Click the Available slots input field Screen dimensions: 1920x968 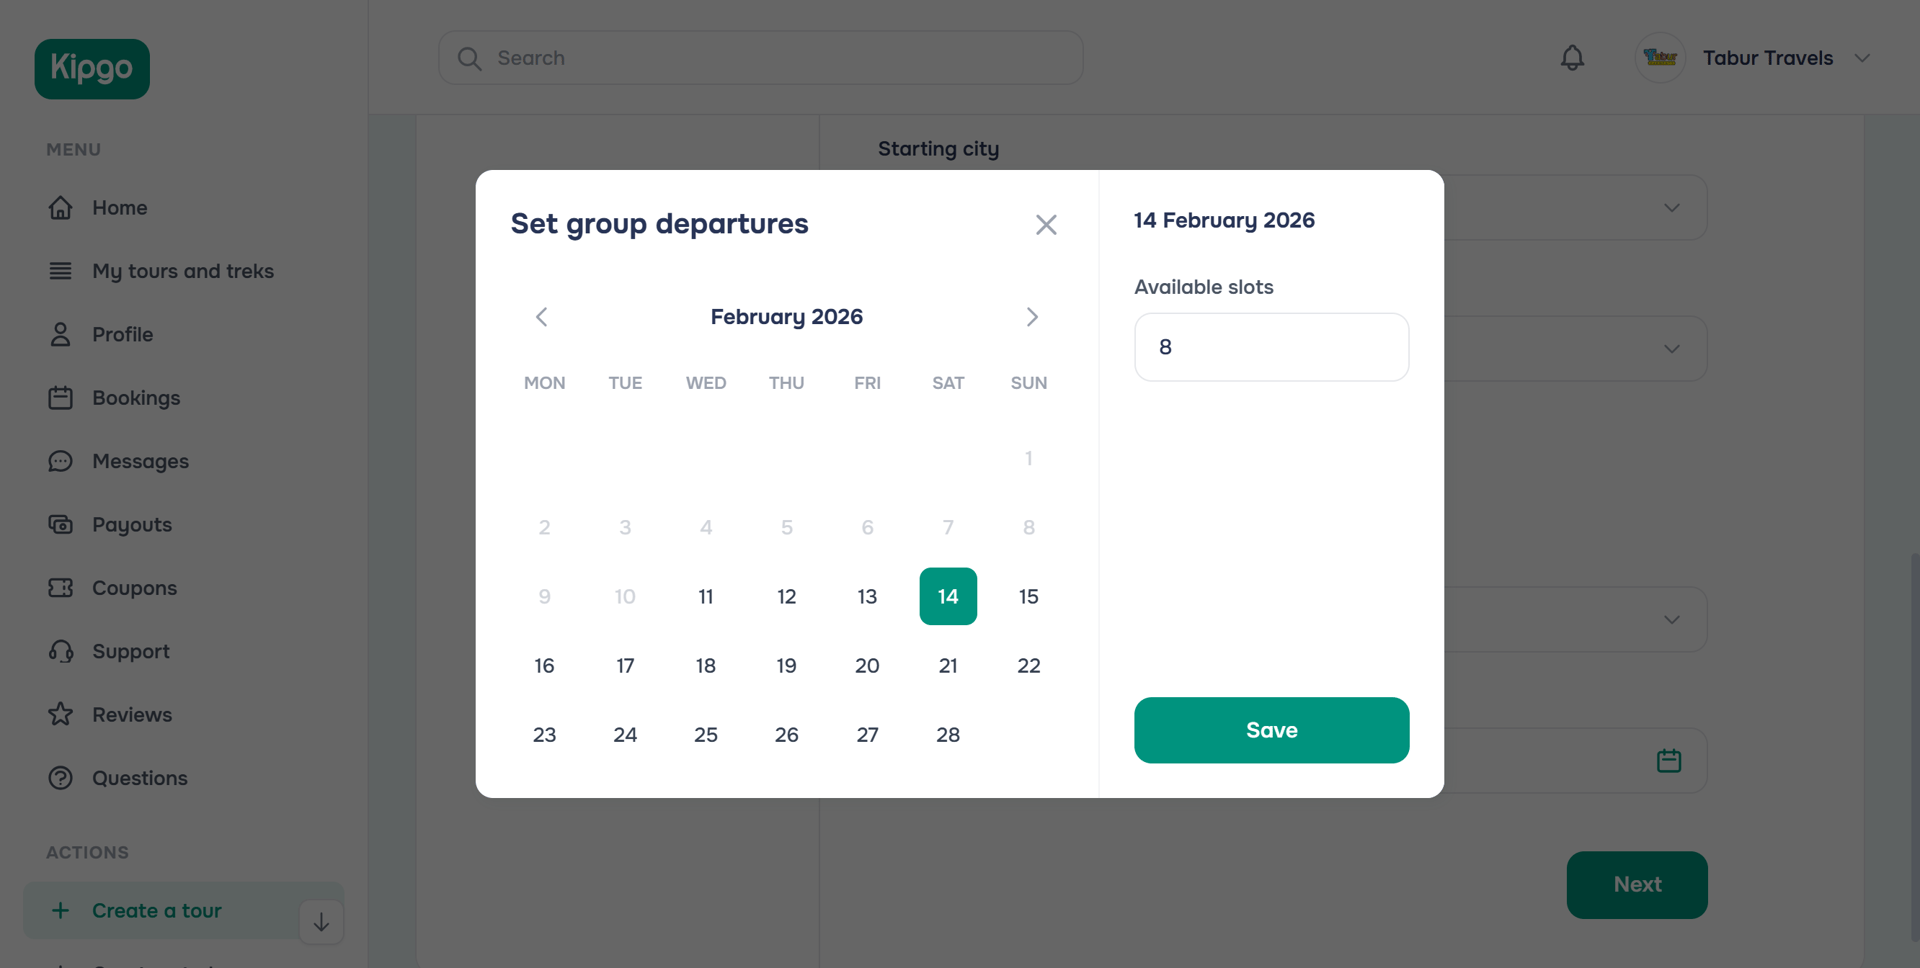[1271, 347]
